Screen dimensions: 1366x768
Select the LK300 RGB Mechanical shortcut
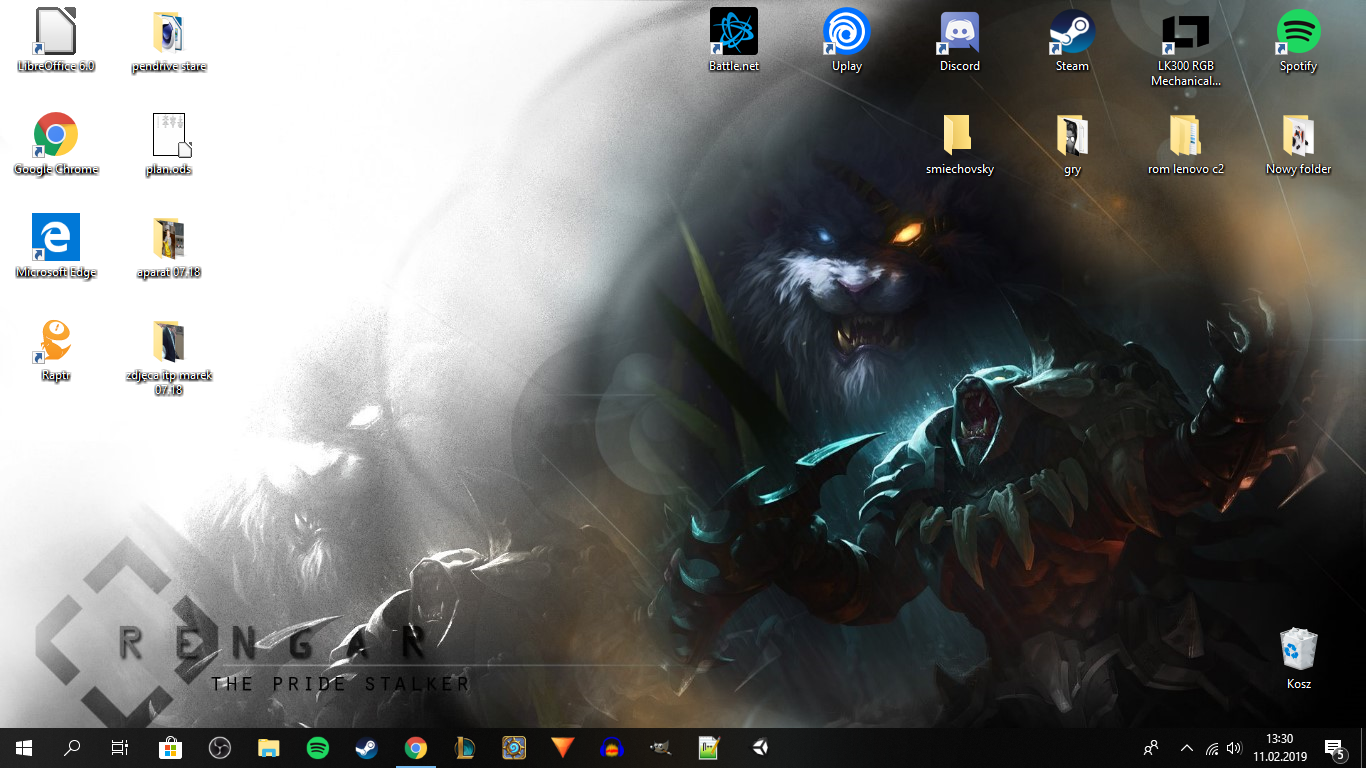pyautogui.click(x=1185, y=48)
